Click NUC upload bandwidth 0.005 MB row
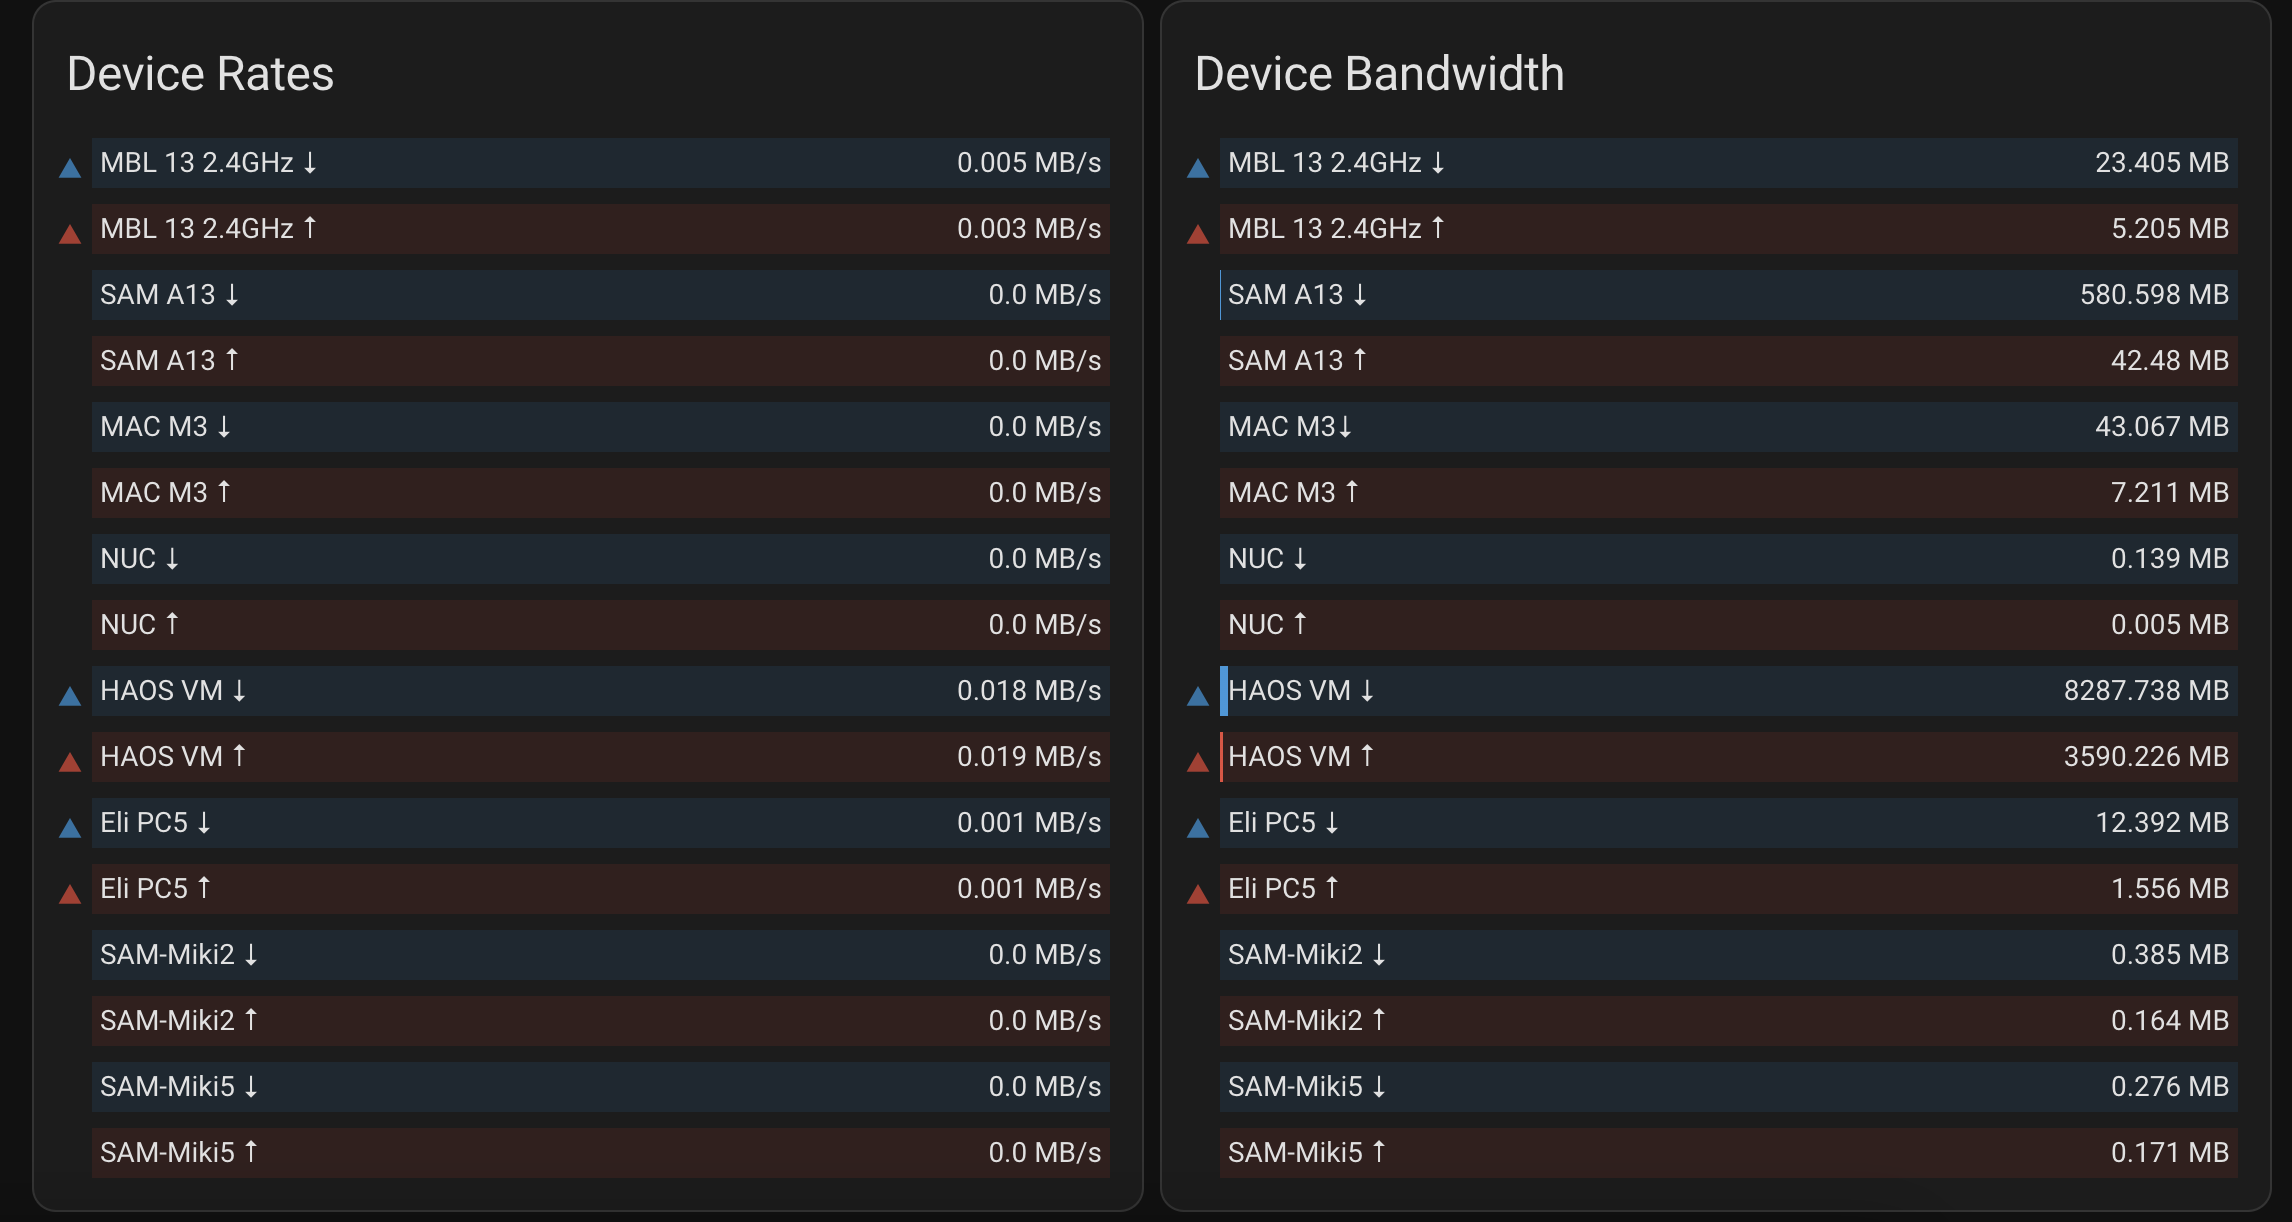This screenshot has height=1222, width=2292. 1728,625
